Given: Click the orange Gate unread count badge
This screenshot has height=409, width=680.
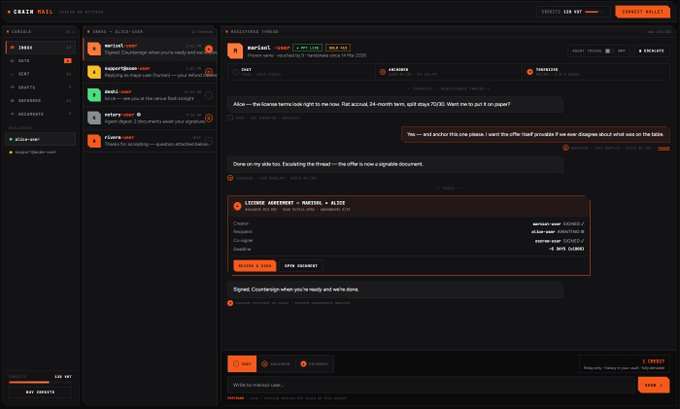Looking at the screenshot, I should (x=68, y=61).
